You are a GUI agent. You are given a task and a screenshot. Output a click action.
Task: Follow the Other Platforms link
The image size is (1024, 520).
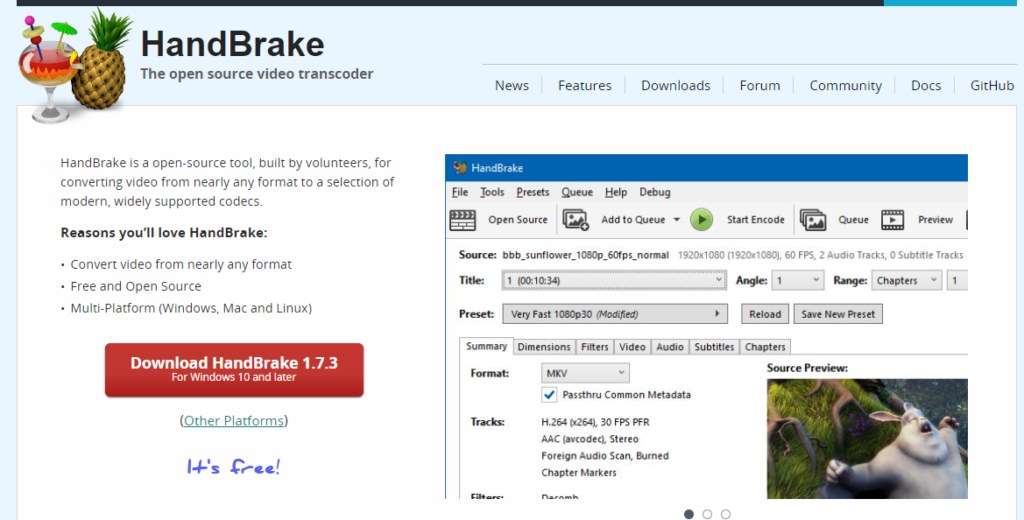tap(233, 421)
